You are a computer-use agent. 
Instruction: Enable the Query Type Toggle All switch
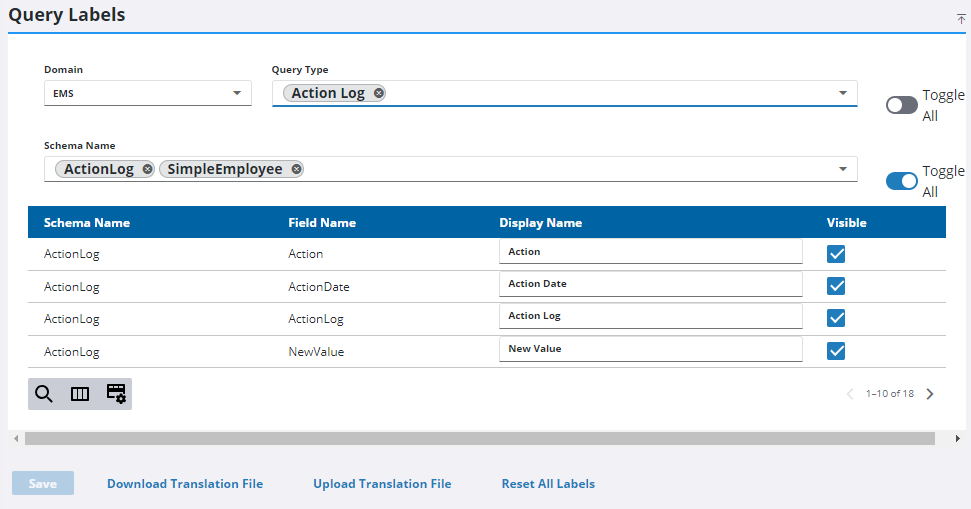[901, 105]
